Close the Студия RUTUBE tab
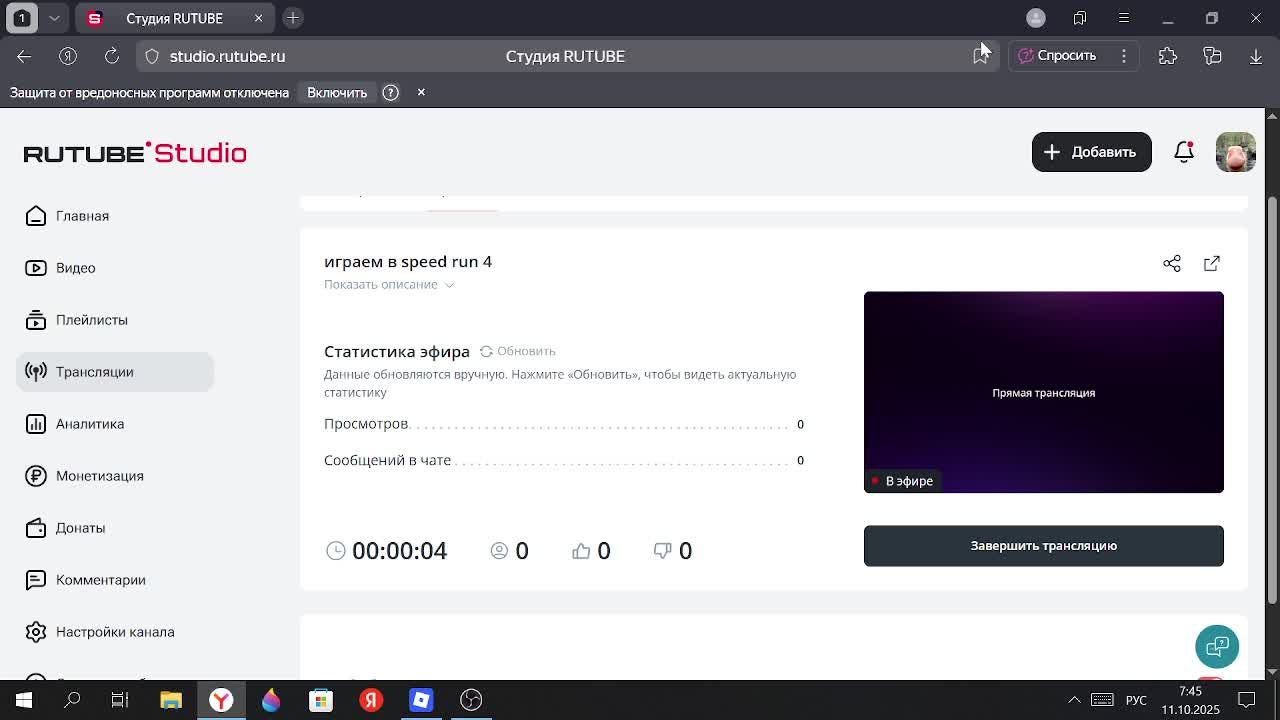The height and width of the screenshot is (720, 1280). point(258,18)
